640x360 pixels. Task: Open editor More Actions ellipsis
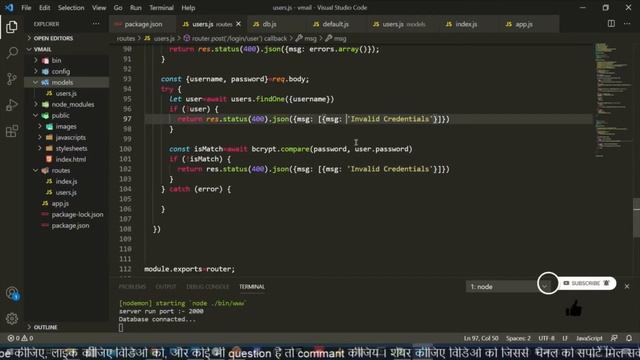tap(627, 24)
